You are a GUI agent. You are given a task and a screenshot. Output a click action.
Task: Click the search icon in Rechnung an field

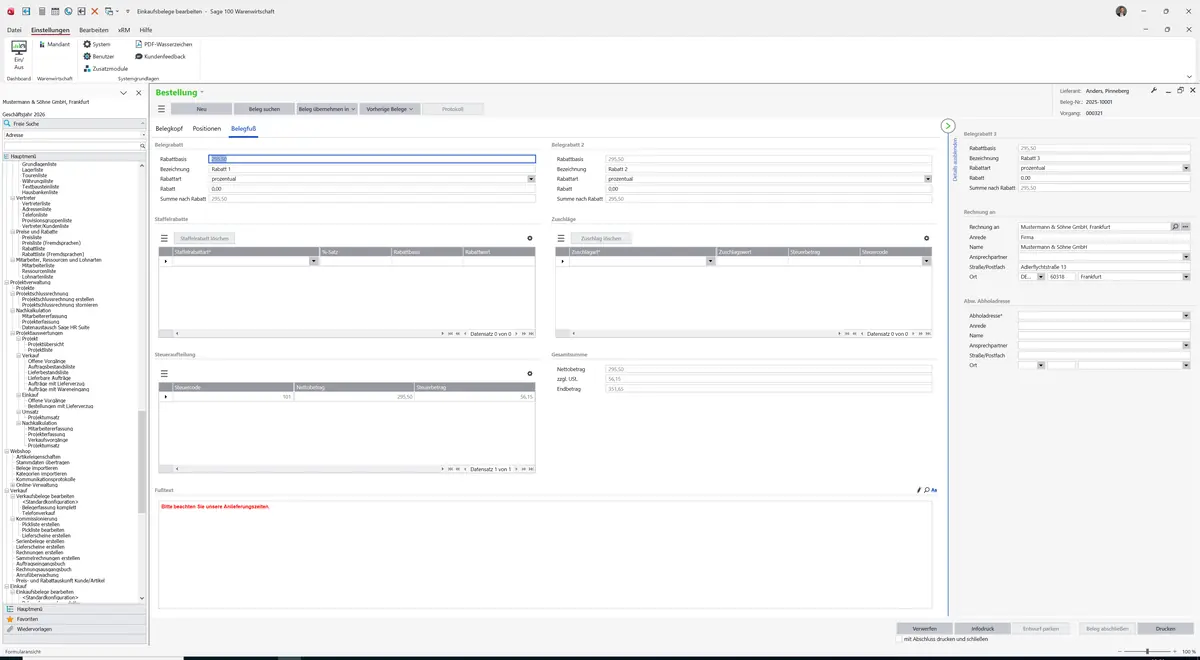1175,227
